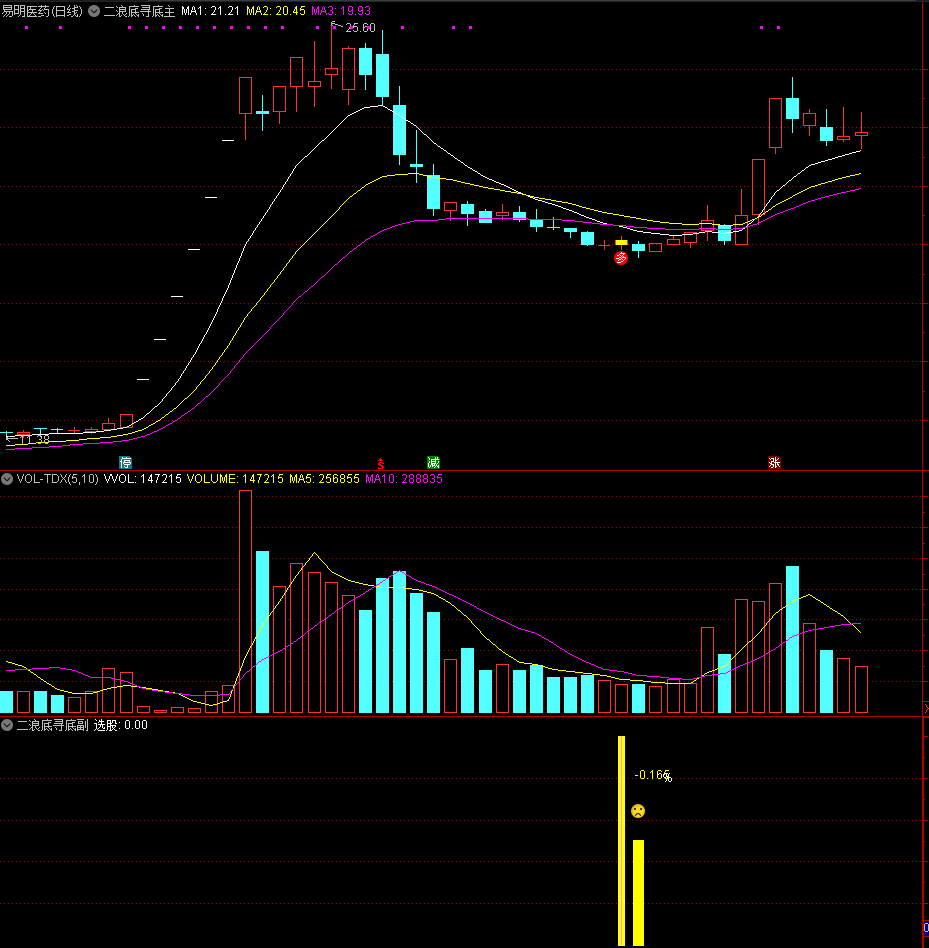Click the 二浪底寻底主 indicator name
The image size is (929, 948).
139,11
